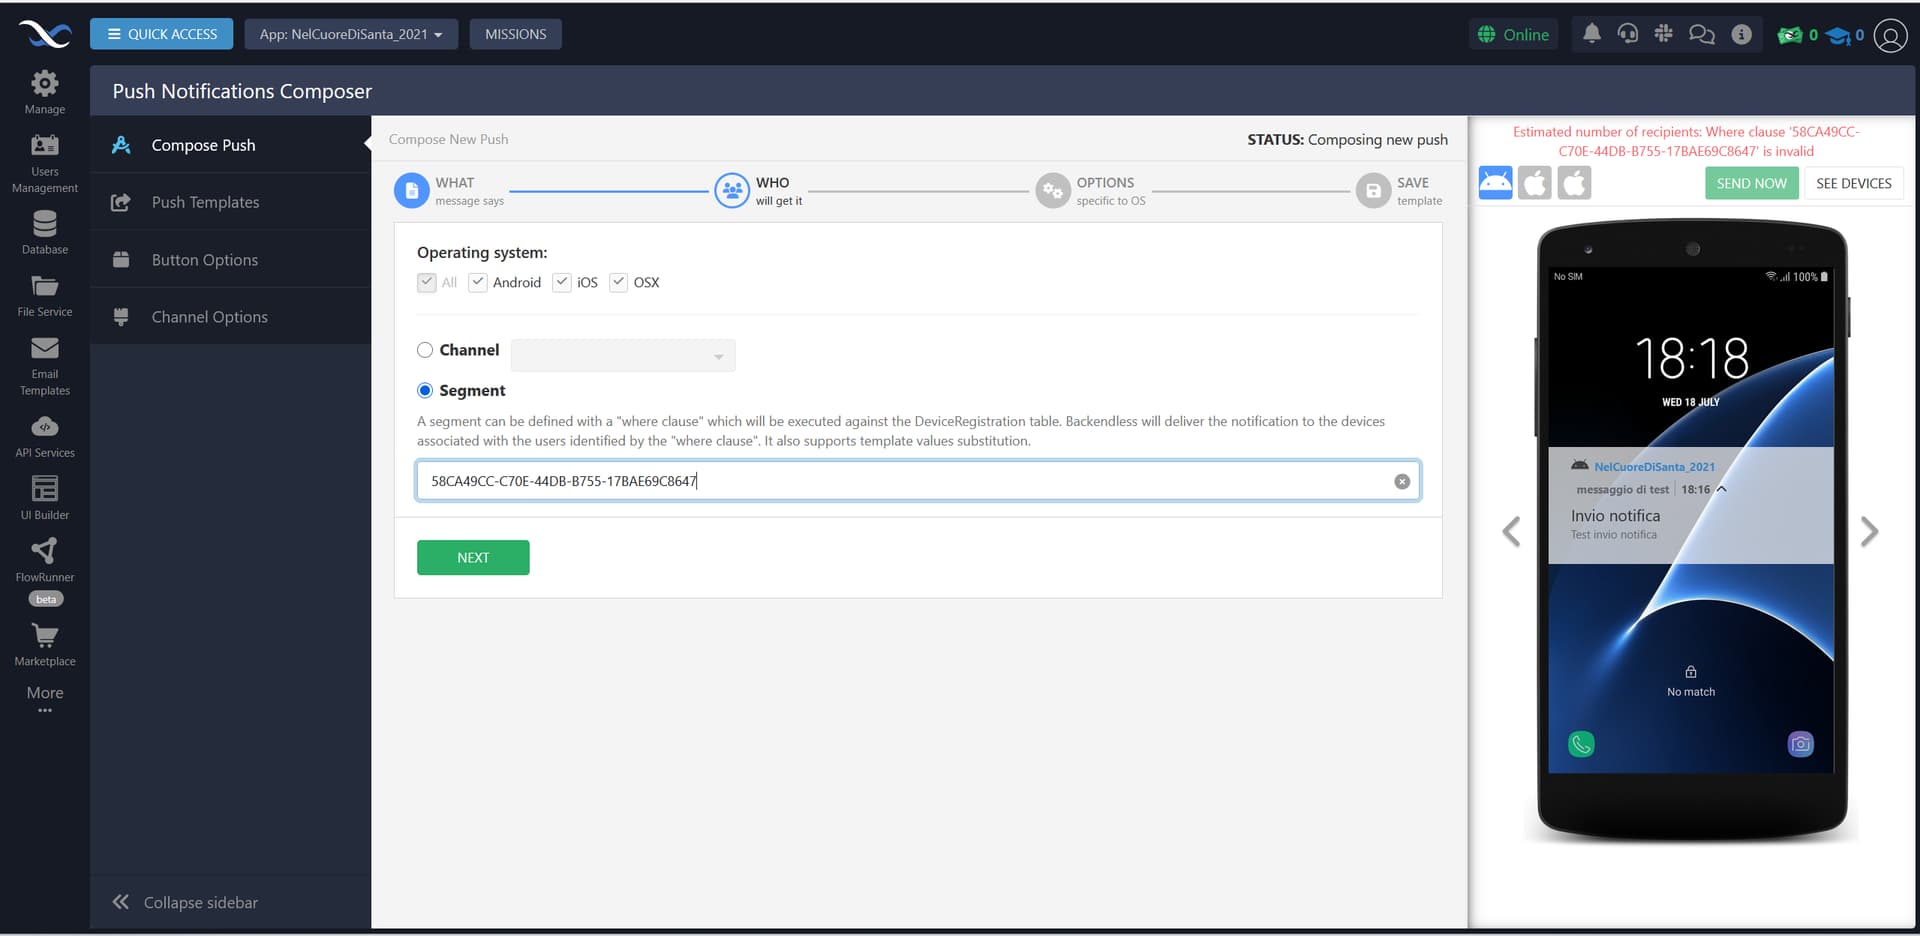The height and width of the screenshot is (936, 1920).
Task: Open the Database section in sidebar
Action: point(45,232)
